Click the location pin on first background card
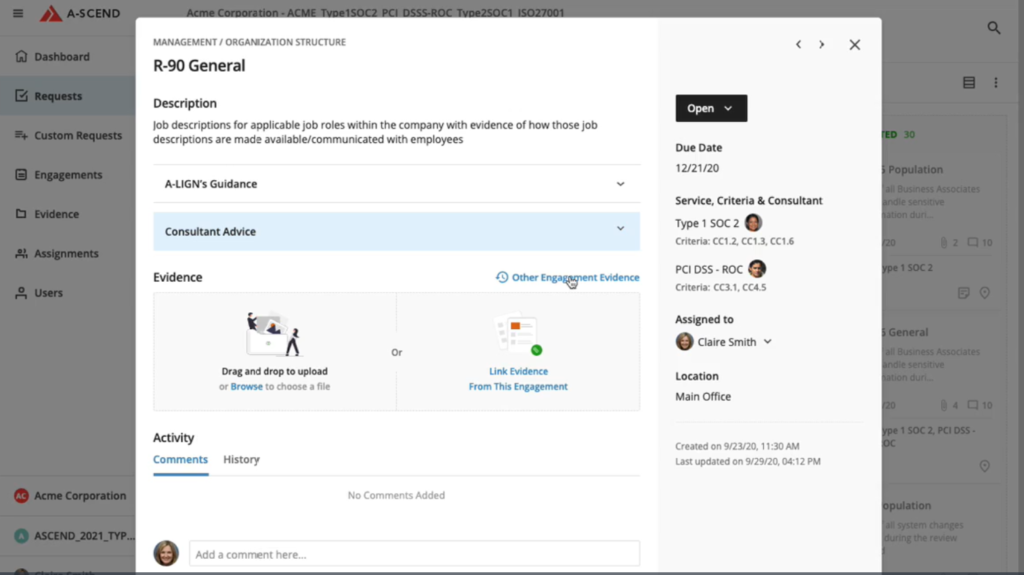This screenshot has width=1024, height=575. click(x=984, y=293)
